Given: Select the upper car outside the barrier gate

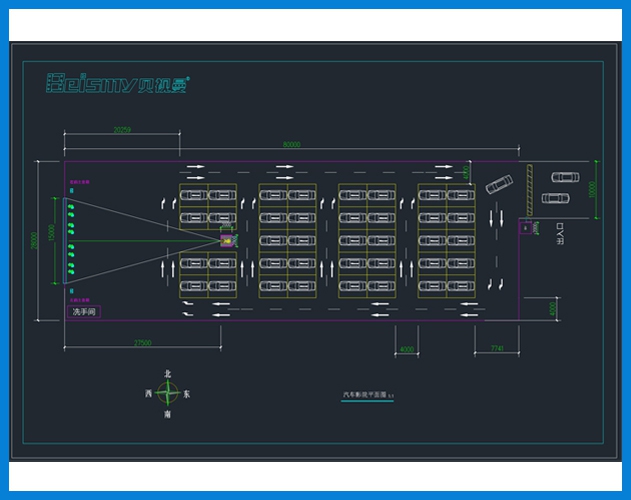Looking at the screenshot, I should (x=565, y=177).
